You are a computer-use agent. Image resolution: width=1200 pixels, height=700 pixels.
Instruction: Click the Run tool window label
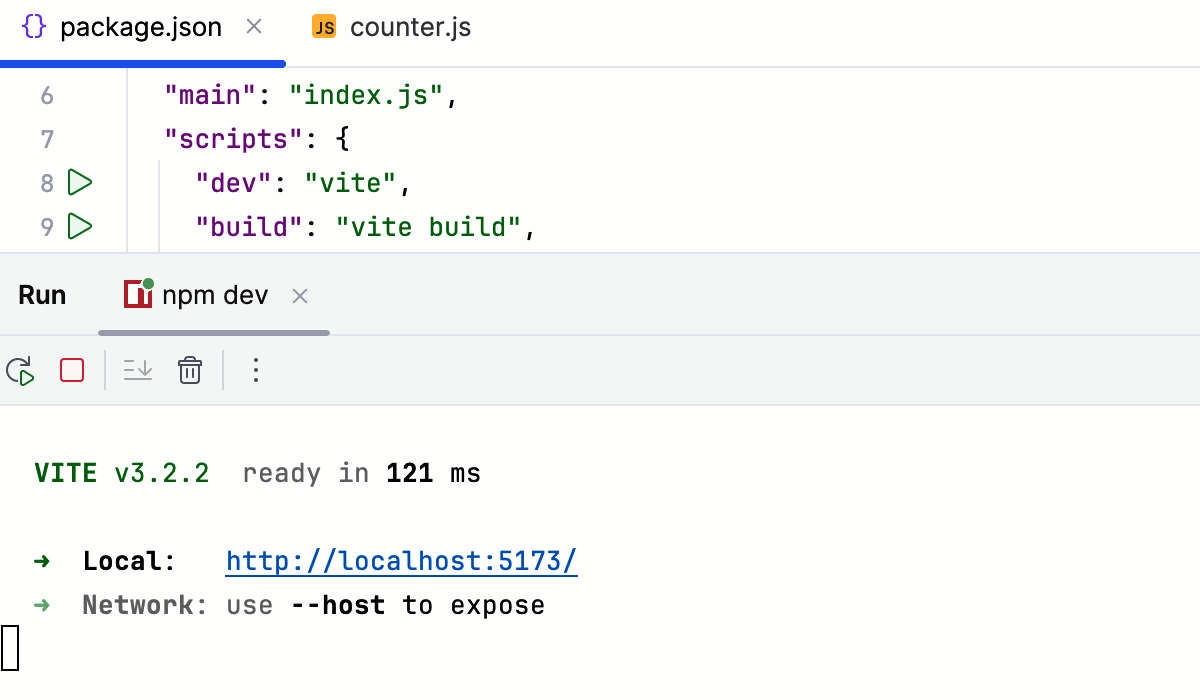click(41, 294)
